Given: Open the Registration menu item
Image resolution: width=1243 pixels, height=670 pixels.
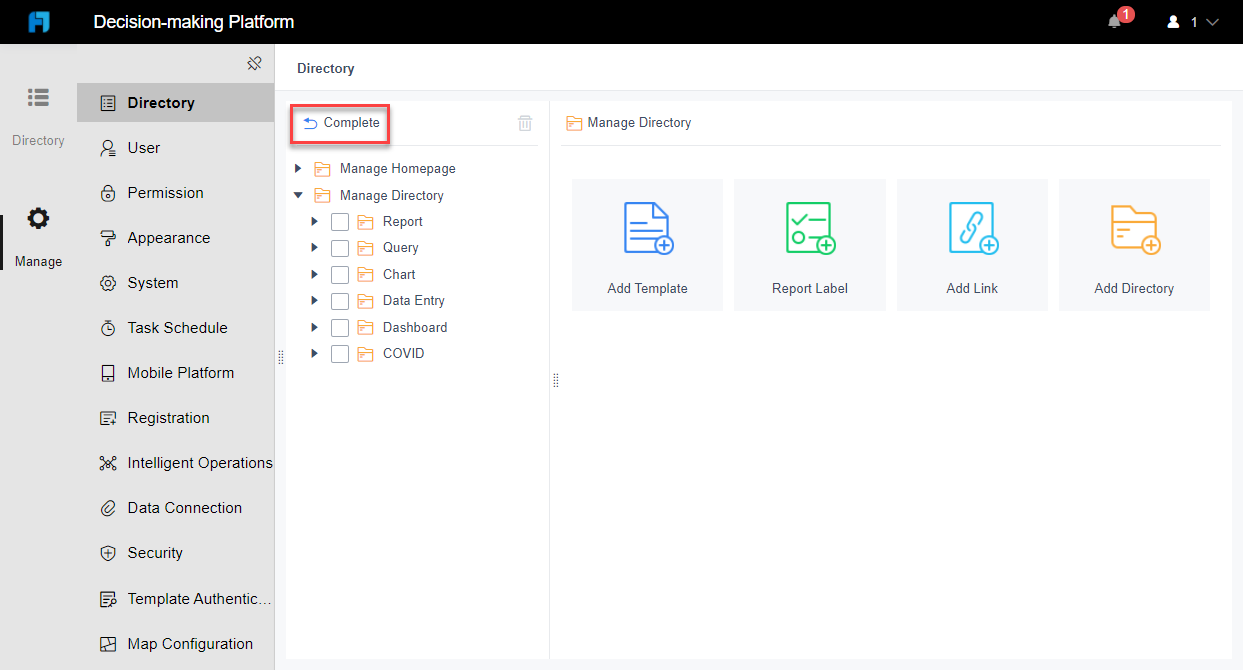Looking at the screenshot, I should pos(175,418).
